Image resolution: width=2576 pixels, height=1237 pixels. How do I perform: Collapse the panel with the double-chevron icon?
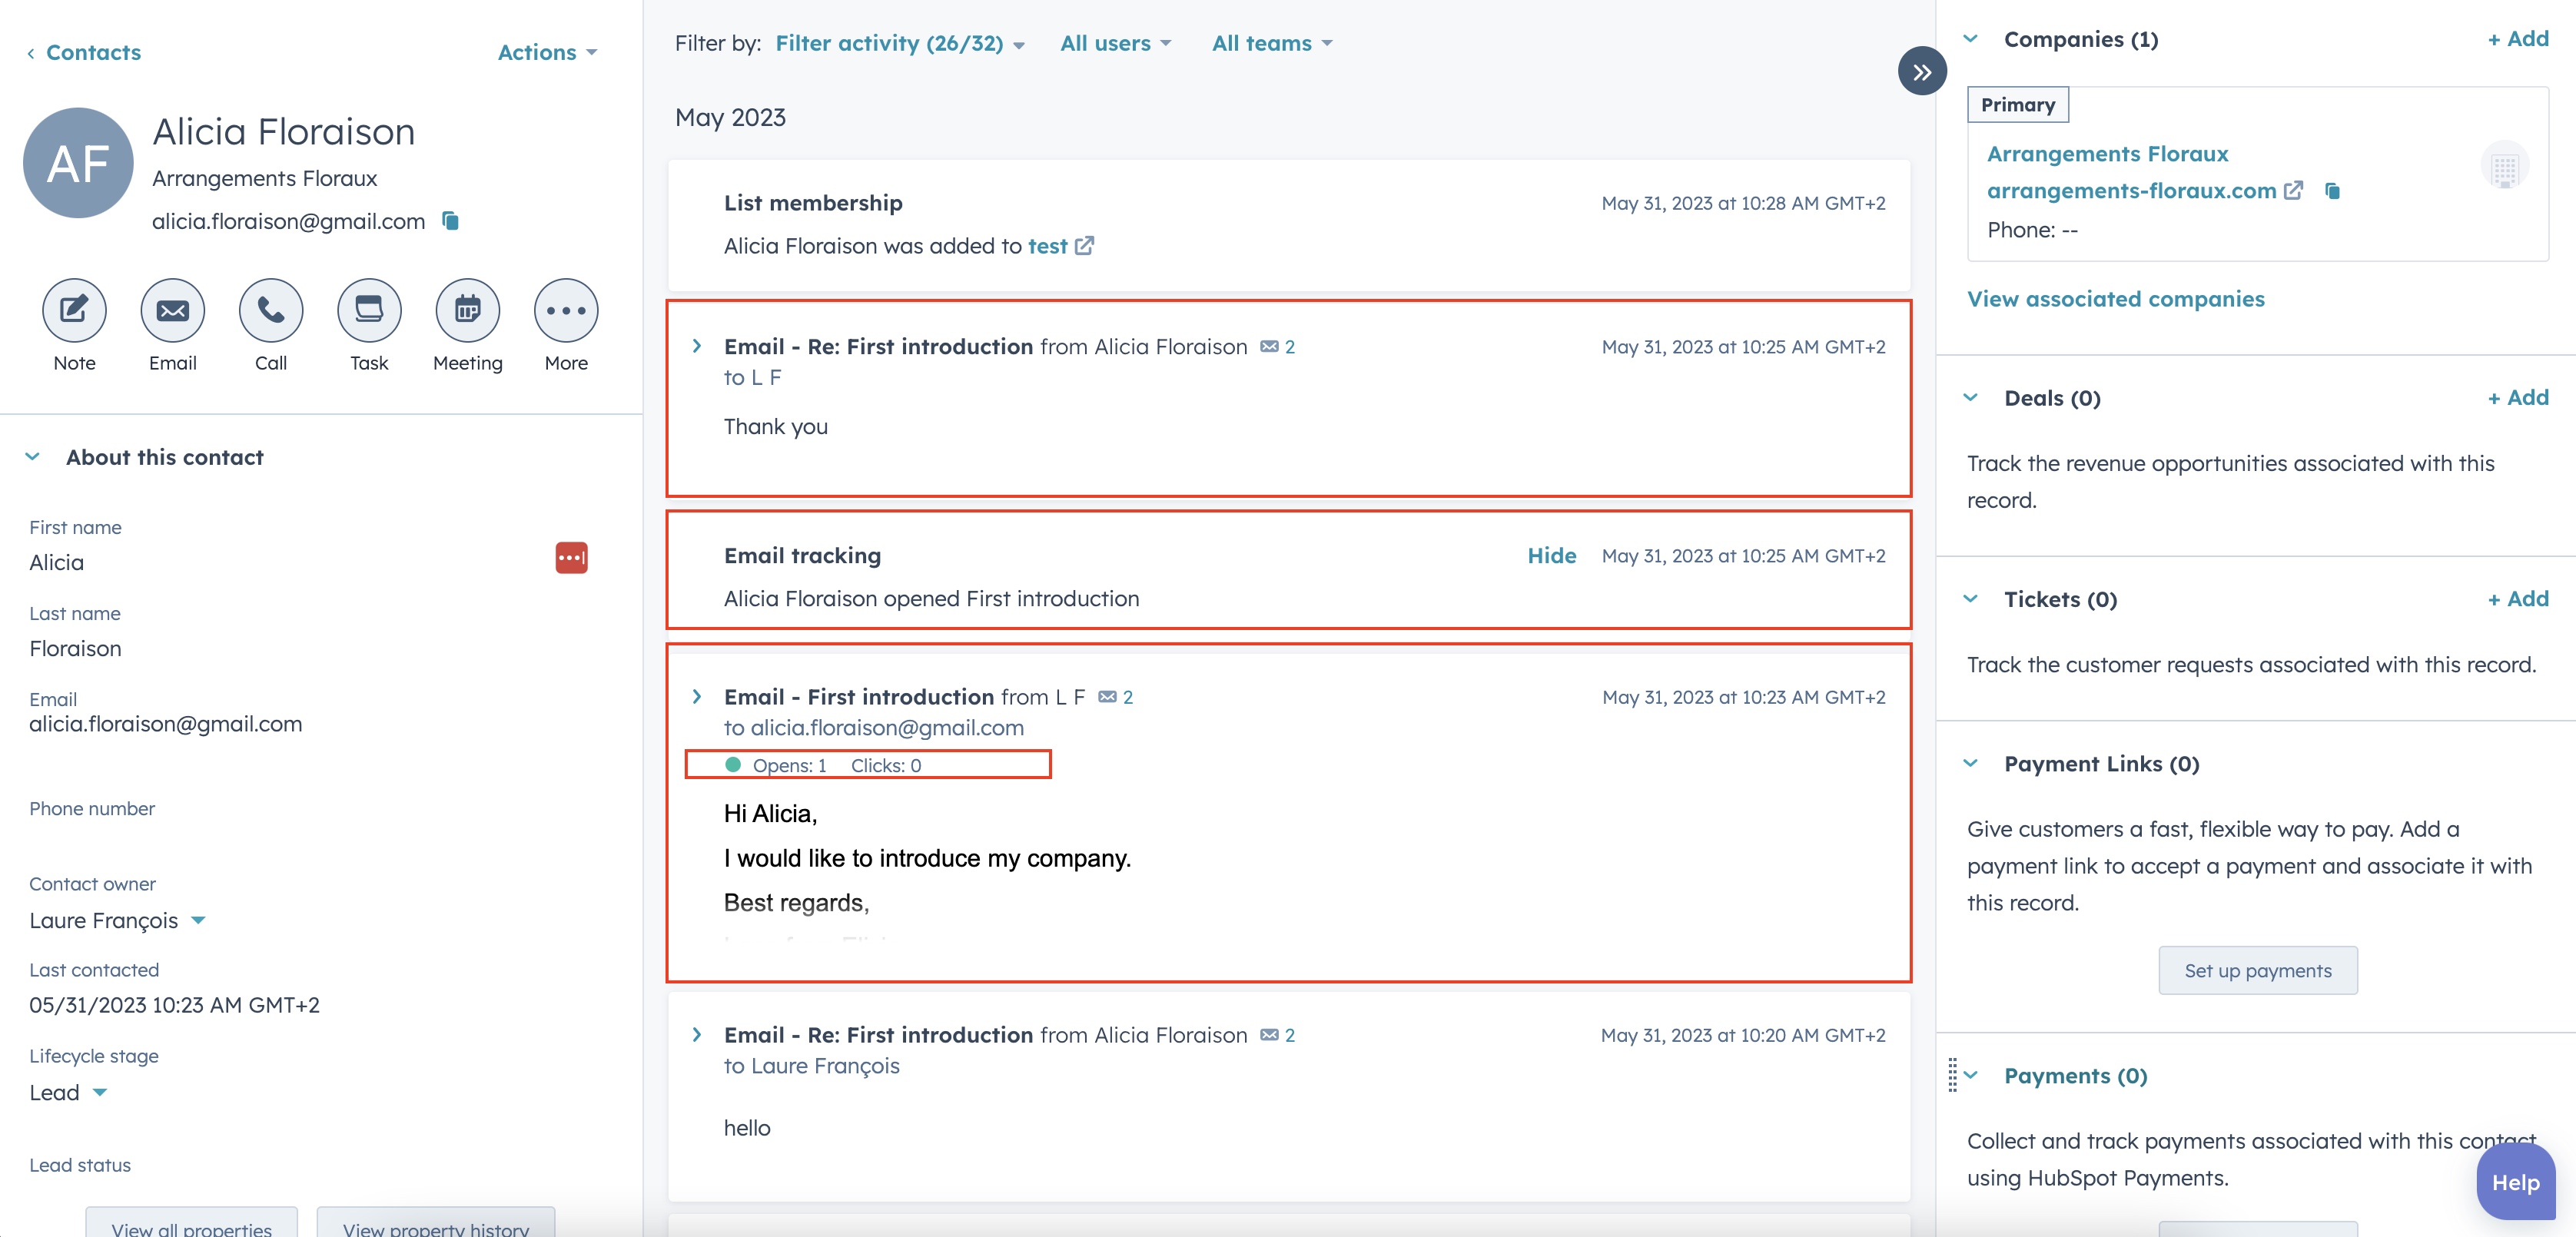[x=1922, y=70]
